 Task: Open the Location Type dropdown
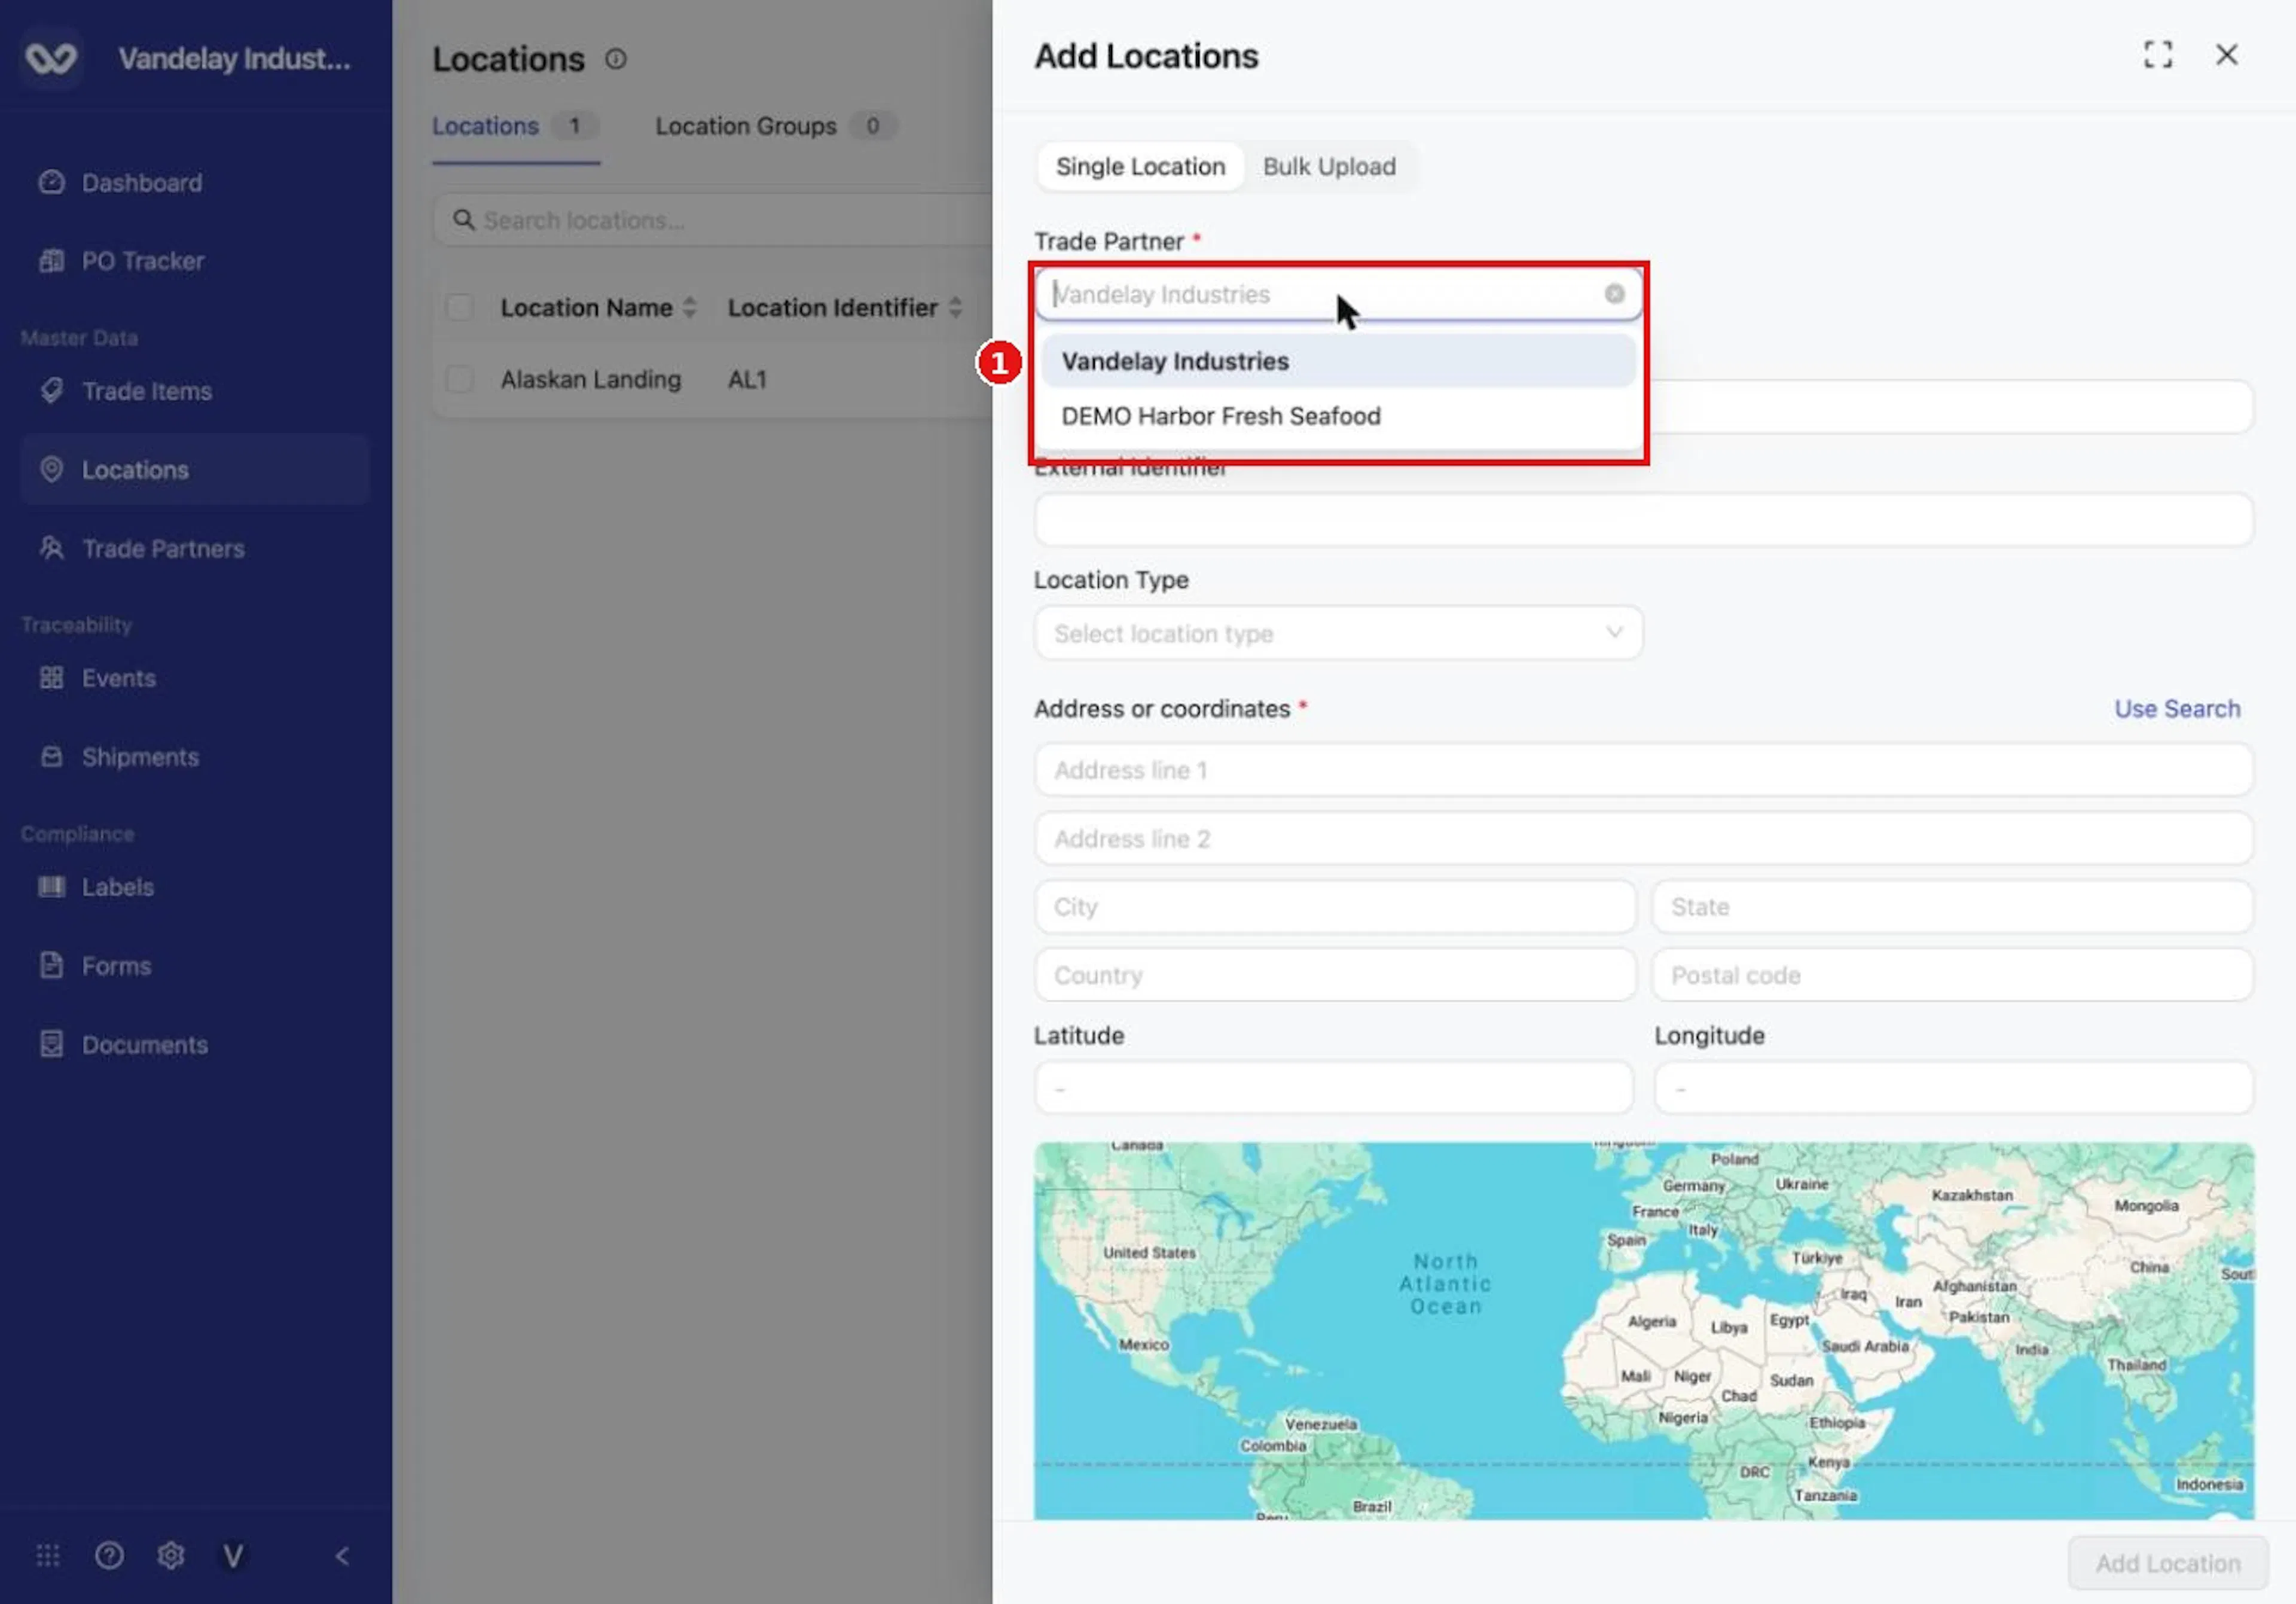pos(1338,633)
